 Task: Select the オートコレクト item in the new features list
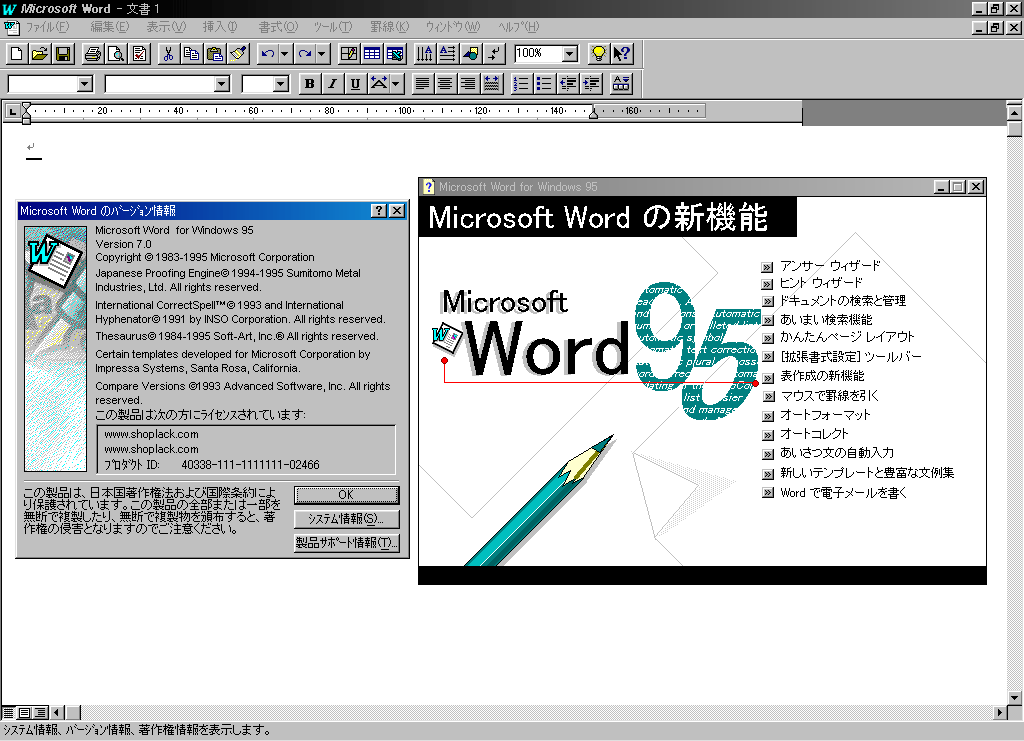pos(813,434)
